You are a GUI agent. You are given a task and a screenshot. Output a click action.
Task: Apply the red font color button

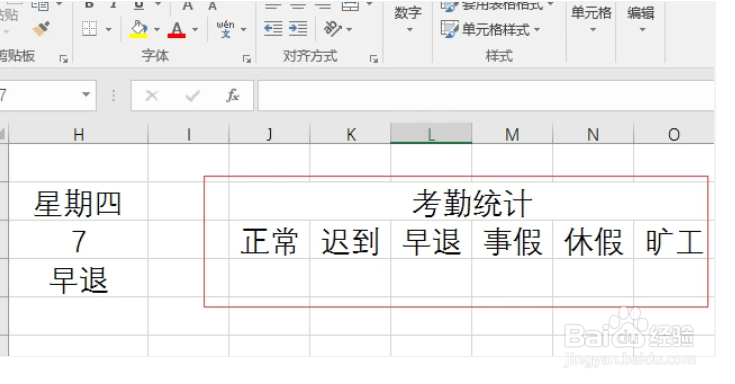[x=177, y=30]
